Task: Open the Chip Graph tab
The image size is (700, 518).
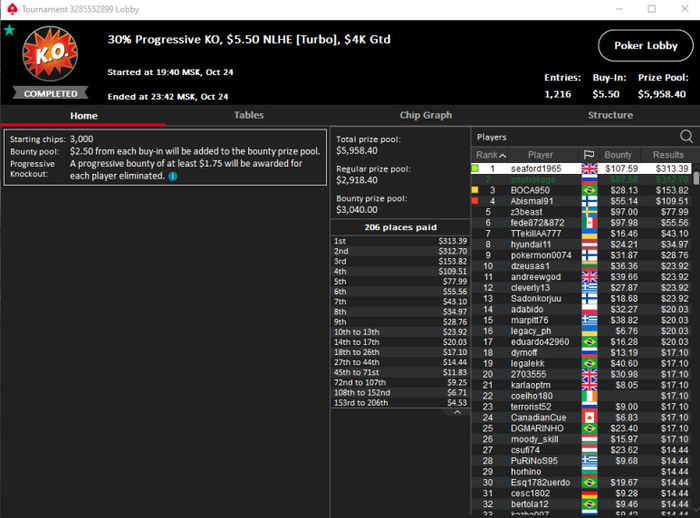Action: pyautogui.click(x=425, y=115)
